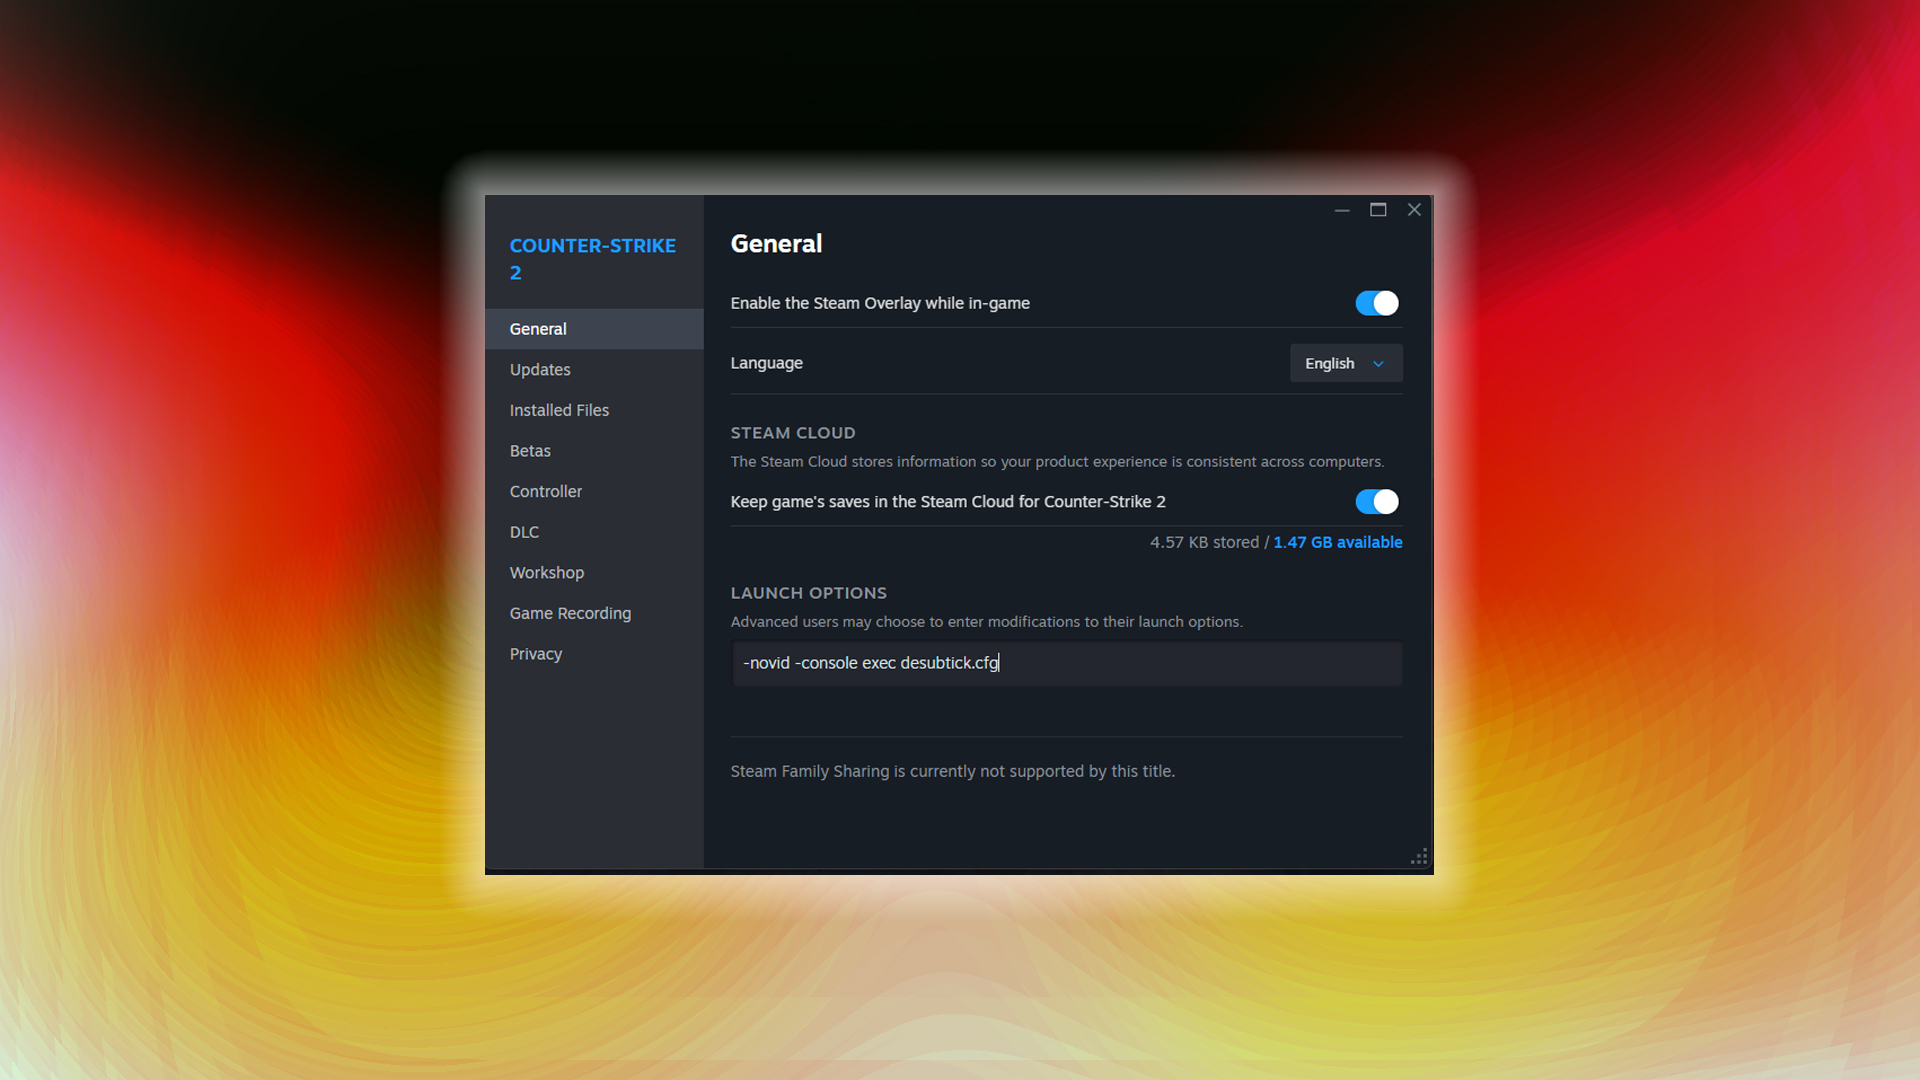
Task: Toggle the Steam Overlay while in-game switch
Action: point(1377,303)
